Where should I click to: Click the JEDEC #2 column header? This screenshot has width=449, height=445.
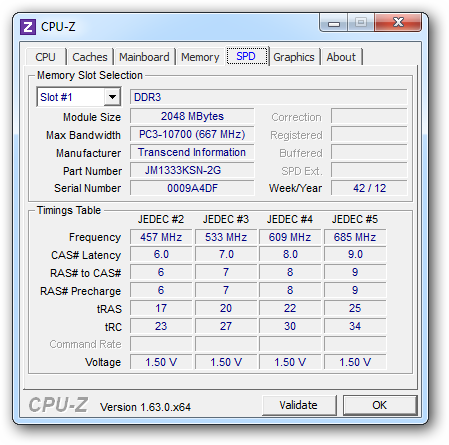point(161,219)
